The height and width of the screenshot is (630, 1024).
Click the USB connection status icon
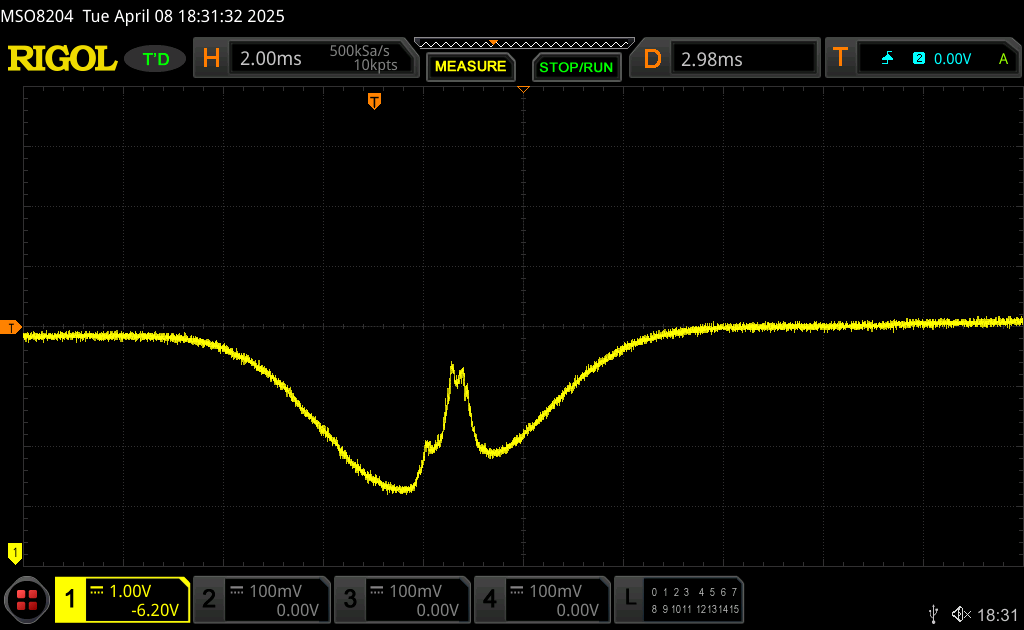(933, 614)
